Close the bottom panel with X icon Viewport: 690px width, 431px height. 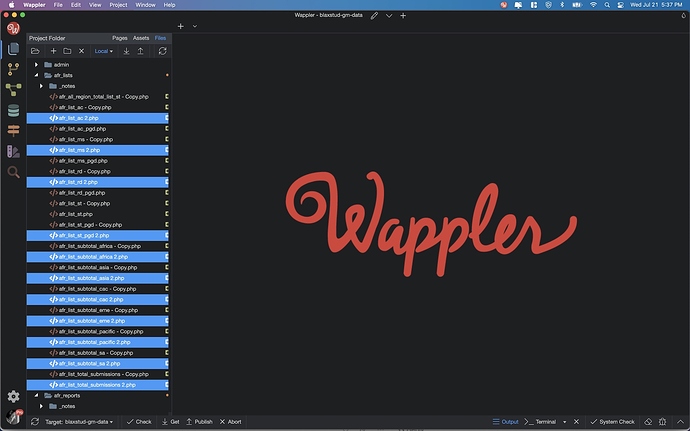coord(576,422)
